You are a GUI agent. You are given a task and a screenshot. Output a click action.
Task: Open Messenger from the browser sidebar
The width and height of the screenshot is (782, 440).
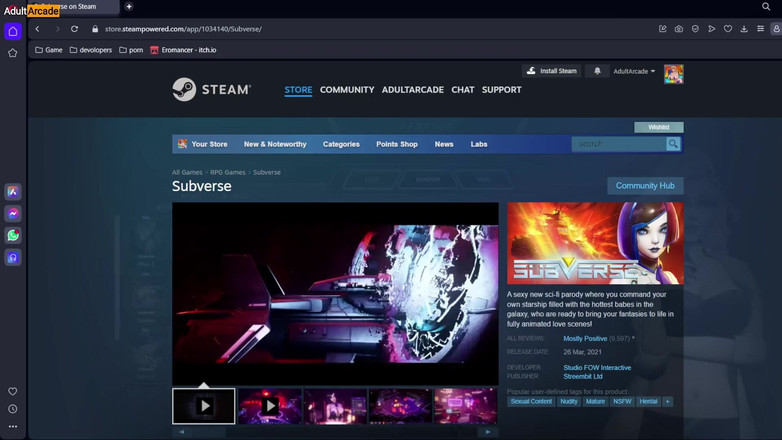click(13, 214)
